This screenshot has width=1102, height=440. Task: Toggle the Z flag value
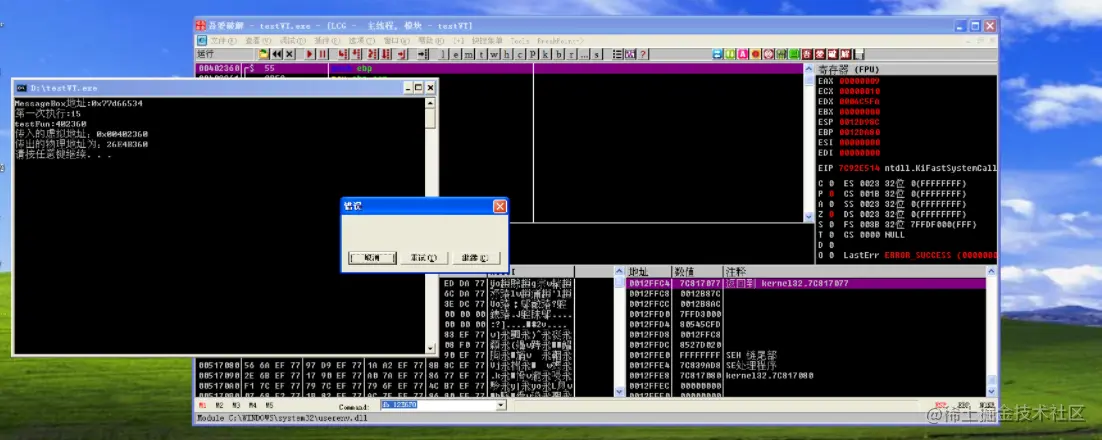[831, 214]
